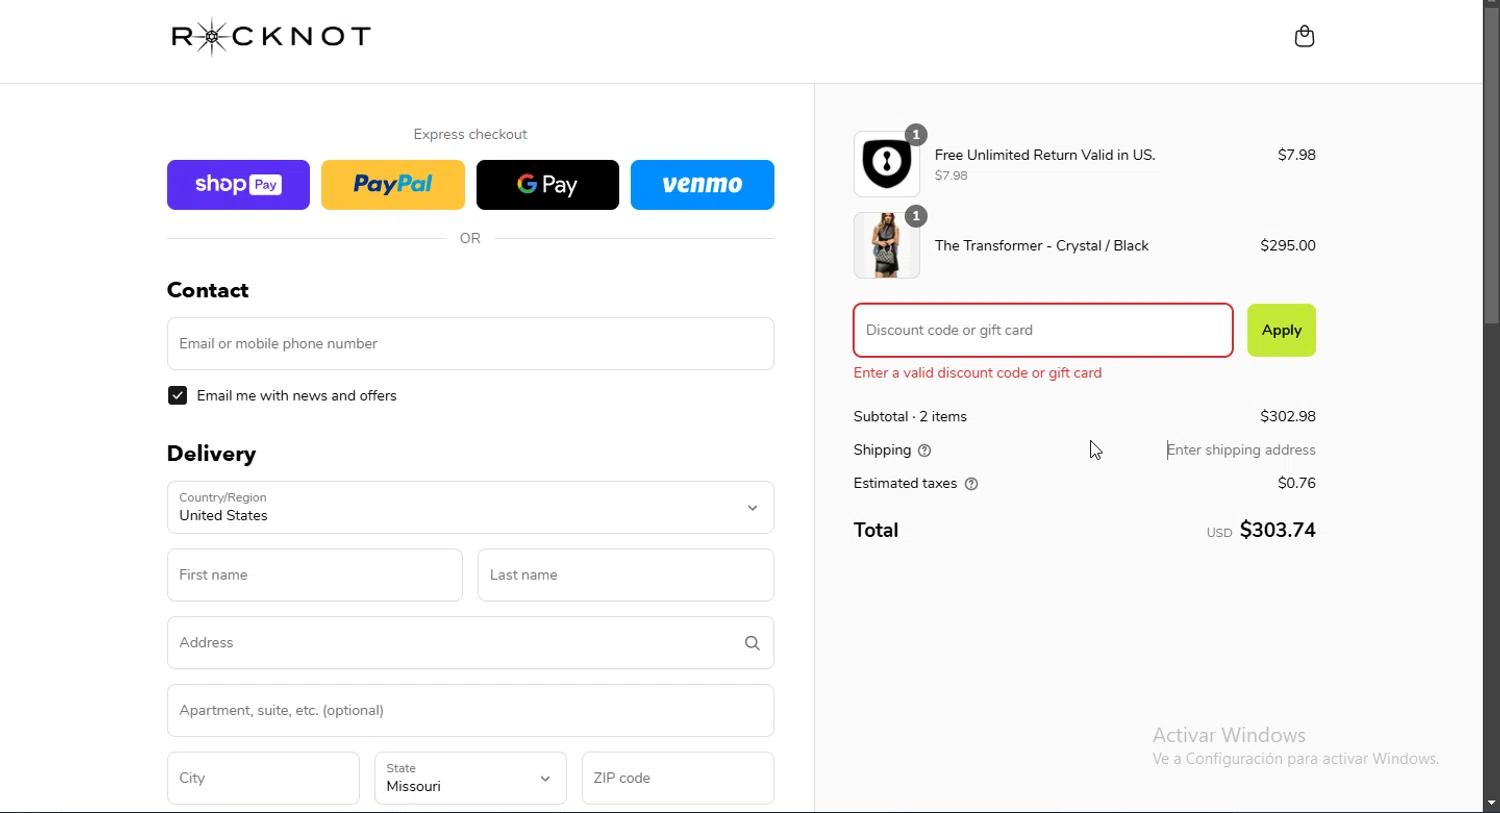The width and height of the screenshot is (1500, 813).
Task: Focus the Email or mobile phone number field
Action: tap(470, 344)
